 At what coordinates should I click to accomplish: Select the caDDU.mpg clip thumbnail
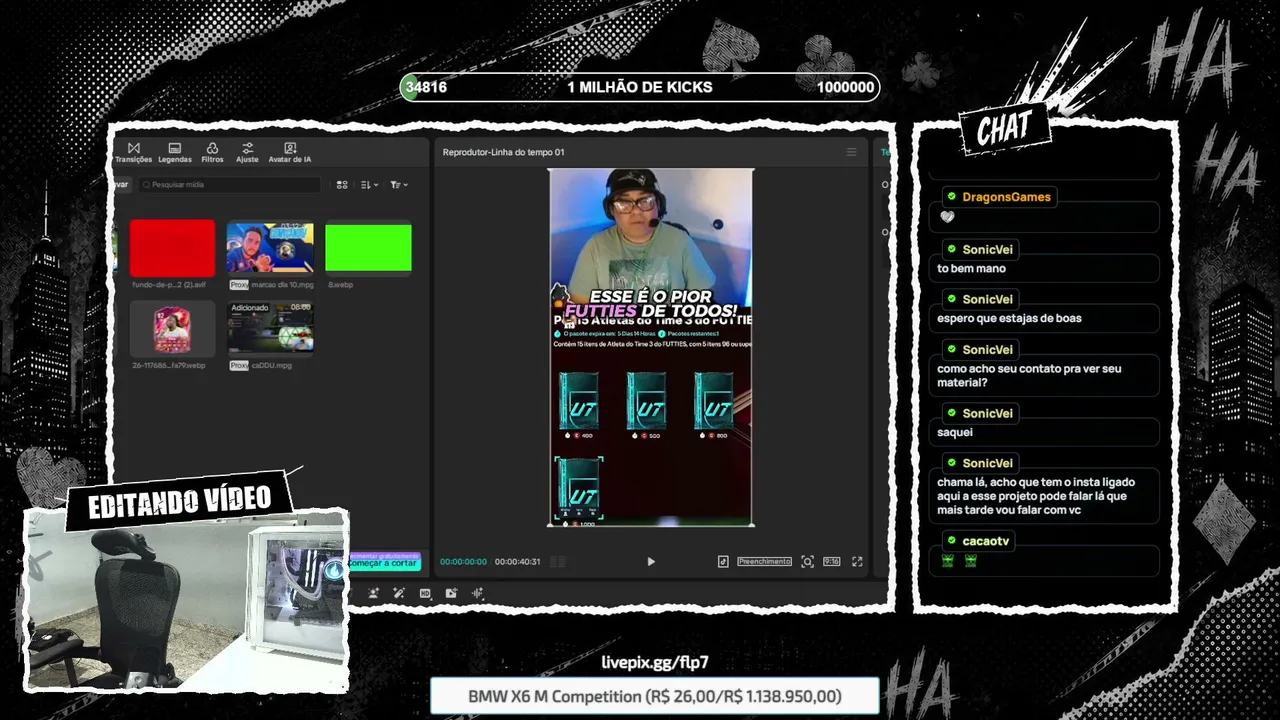point(270,328)
